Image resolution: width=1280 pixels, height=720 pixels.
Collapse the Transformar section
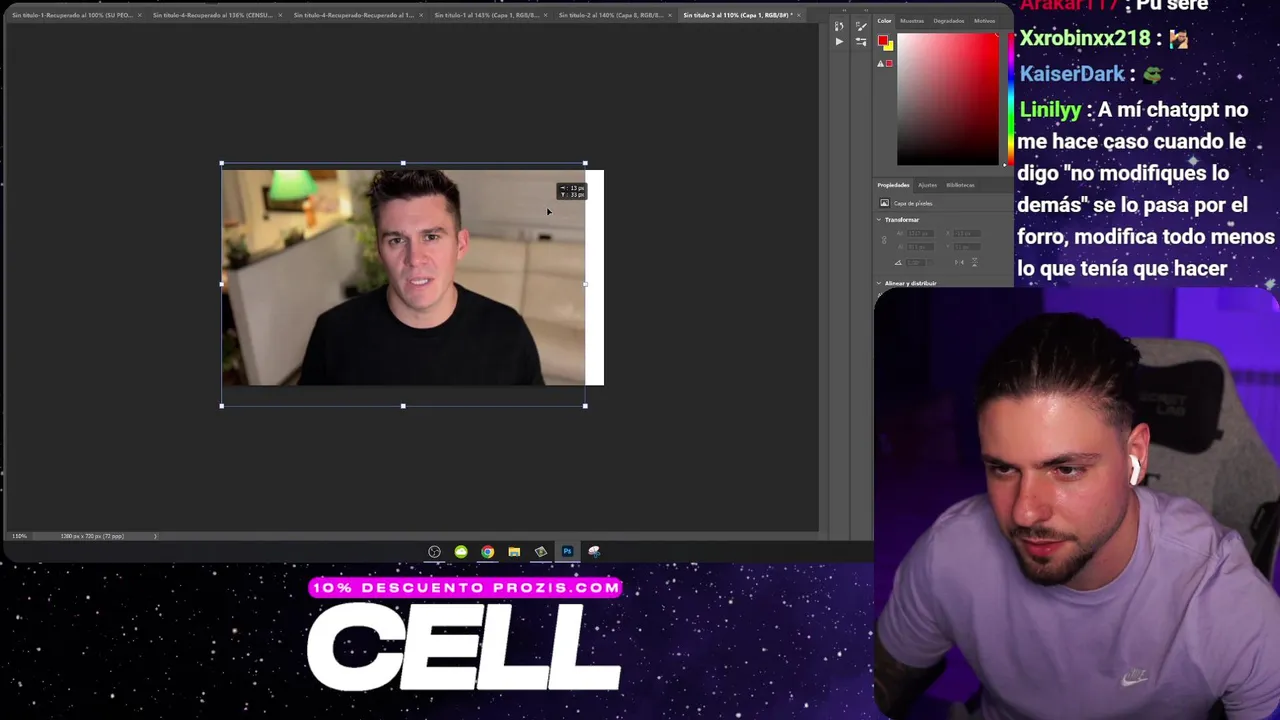coord(880,220)
